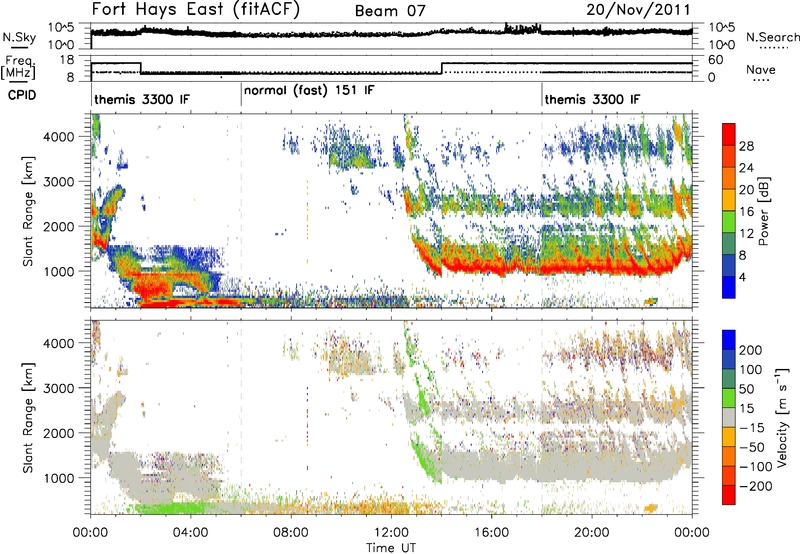Click the "Nave" legend label
The image size is (800, 554).
(761, 69)
